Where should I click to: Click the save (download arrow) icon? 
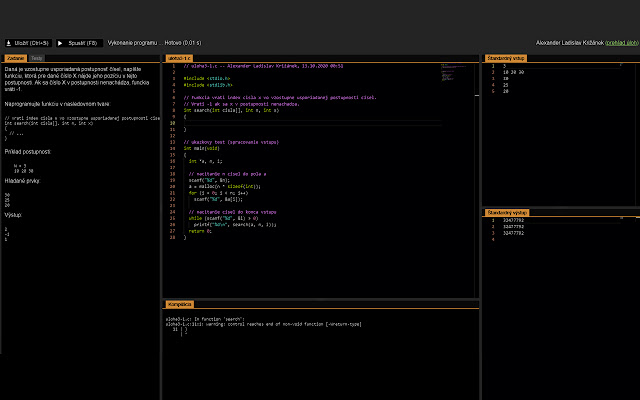click(x=9, y=44)
